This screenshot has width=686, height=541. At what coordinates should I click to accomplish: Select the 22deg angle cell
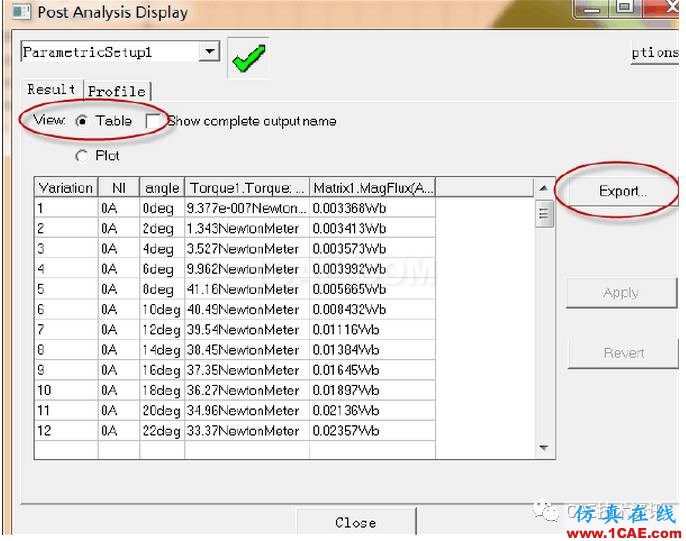[162, 431]
